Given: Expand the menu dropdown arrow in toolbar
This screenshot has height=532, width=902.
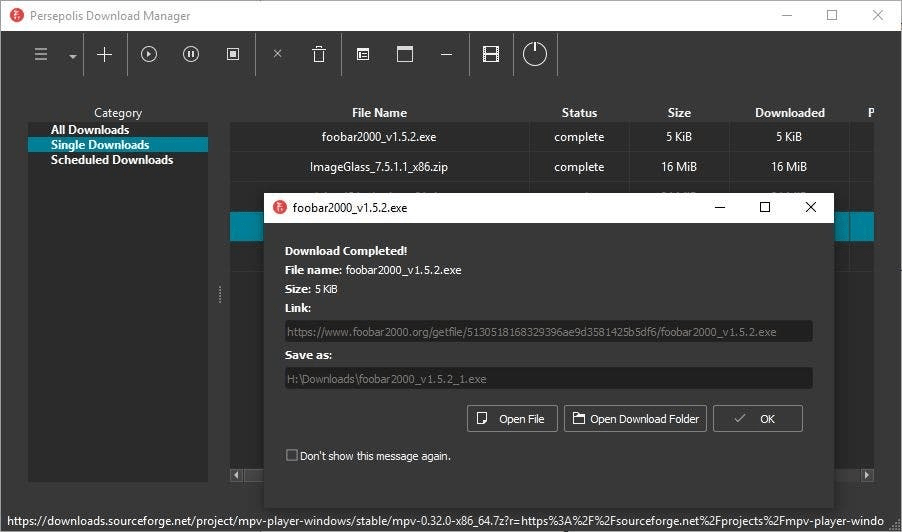Looking at the screenshot, I should 73,56.
